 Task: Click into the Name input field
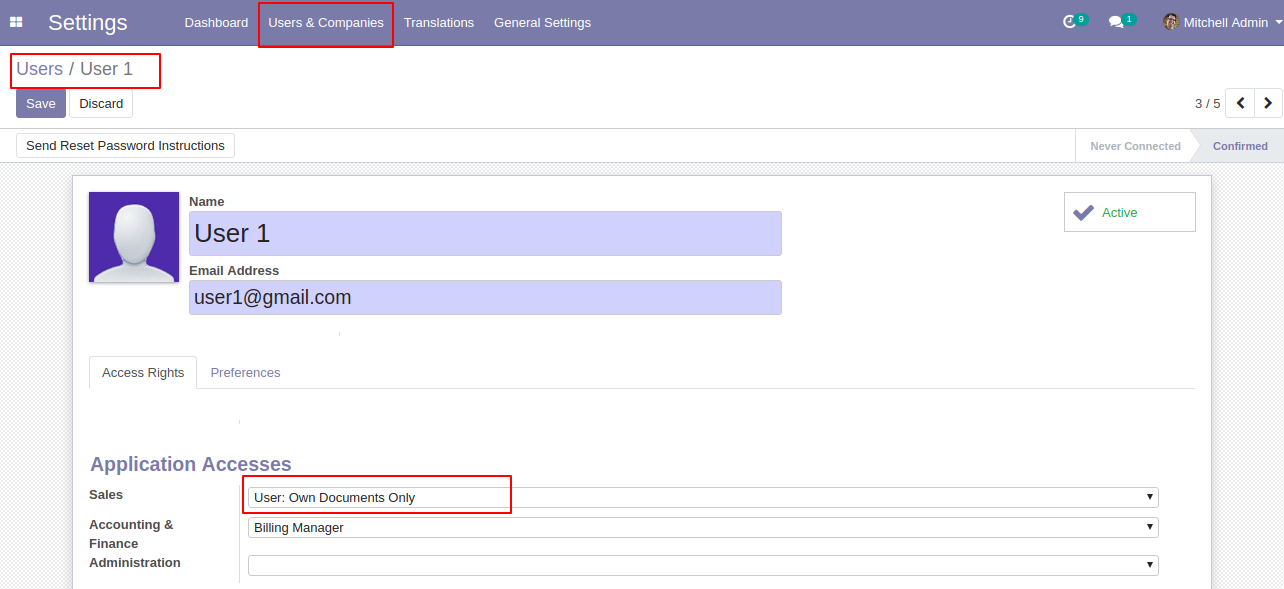pos(485,233)
